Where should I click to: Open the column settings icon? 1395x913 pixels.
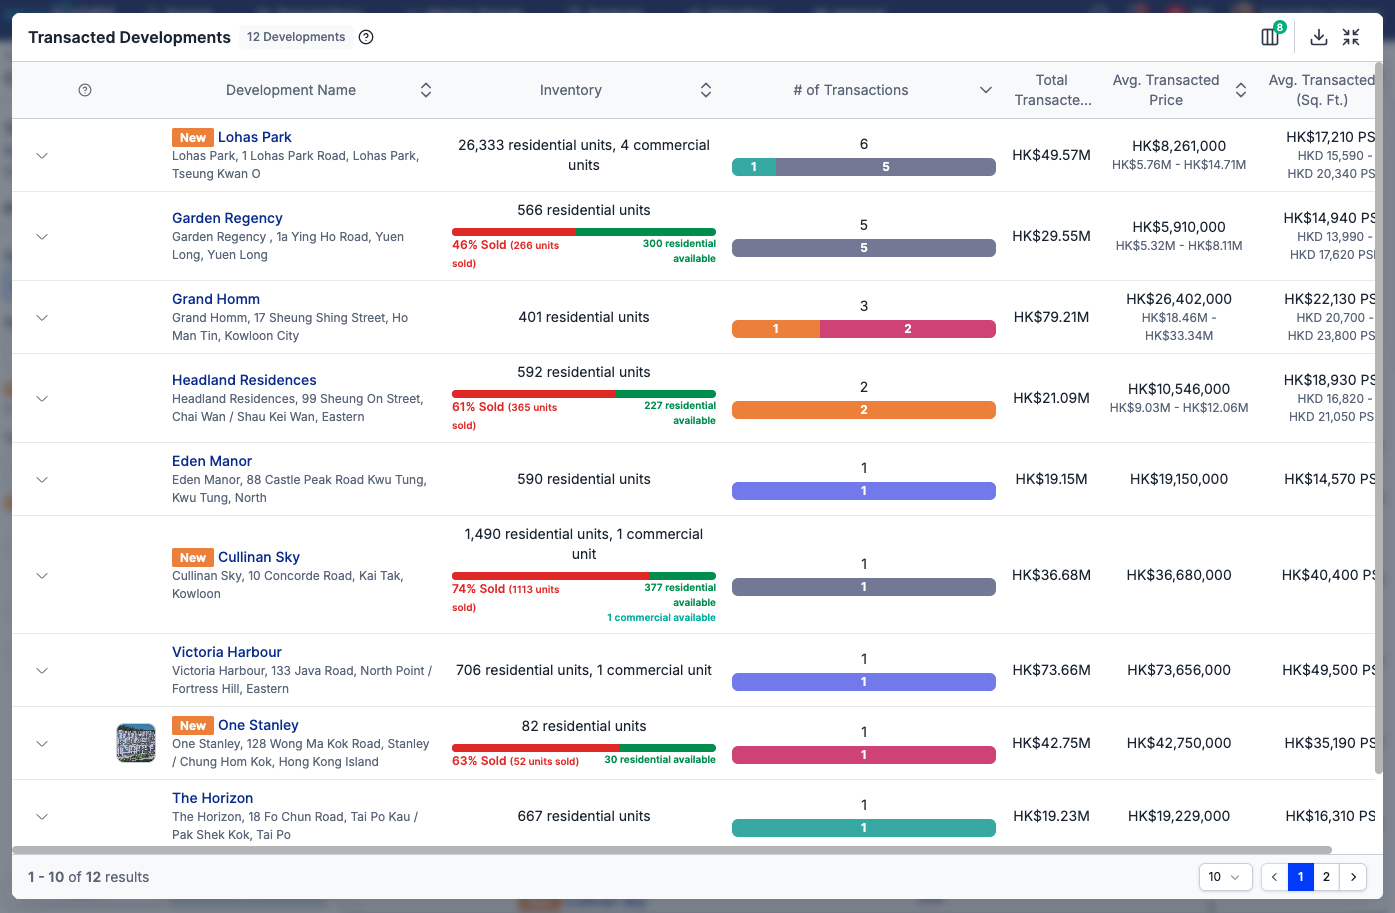1270,37
